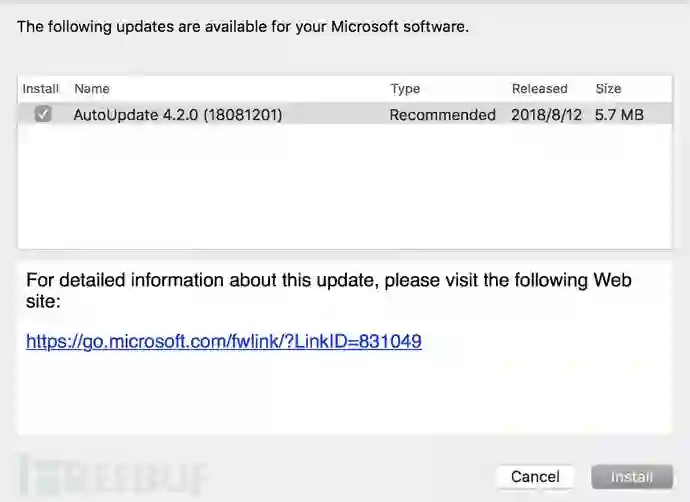Image resolution: width=690 pixels, height=502 pixels.
Task: Uncheck the AutoUpdate 4.2.0 install checkbox
Action: [42, 115]
